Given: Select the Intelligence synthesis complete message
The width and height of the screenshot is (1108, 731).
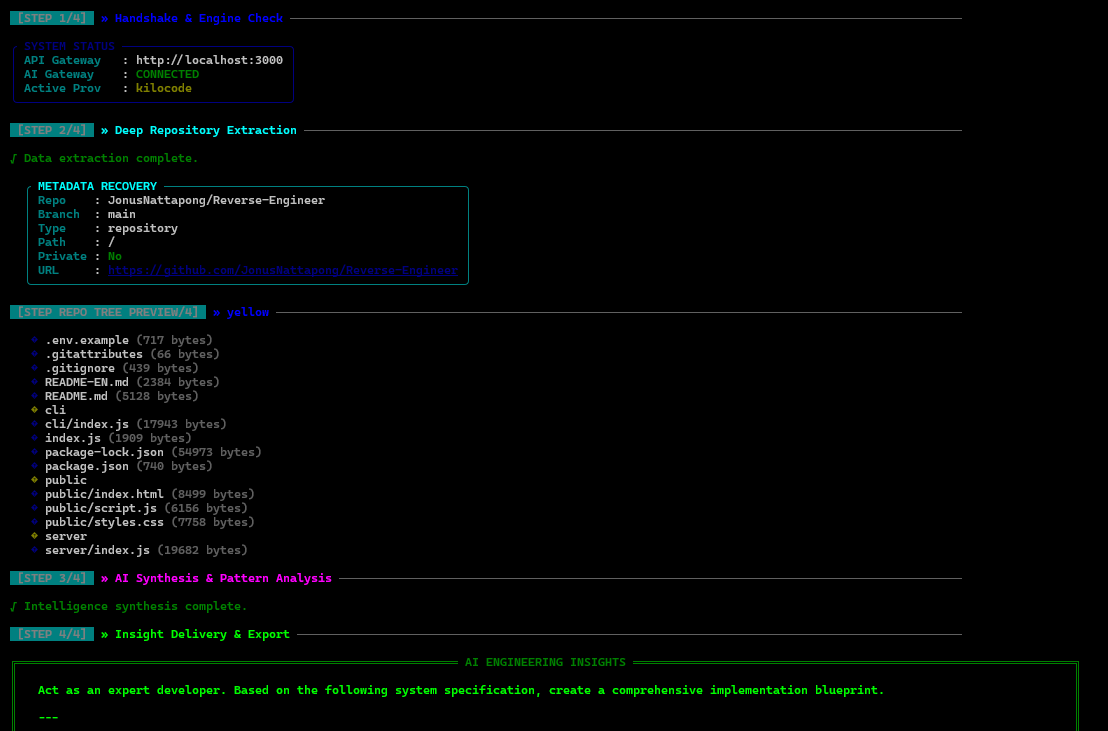Looking at the screenshot, I should 136,606.
